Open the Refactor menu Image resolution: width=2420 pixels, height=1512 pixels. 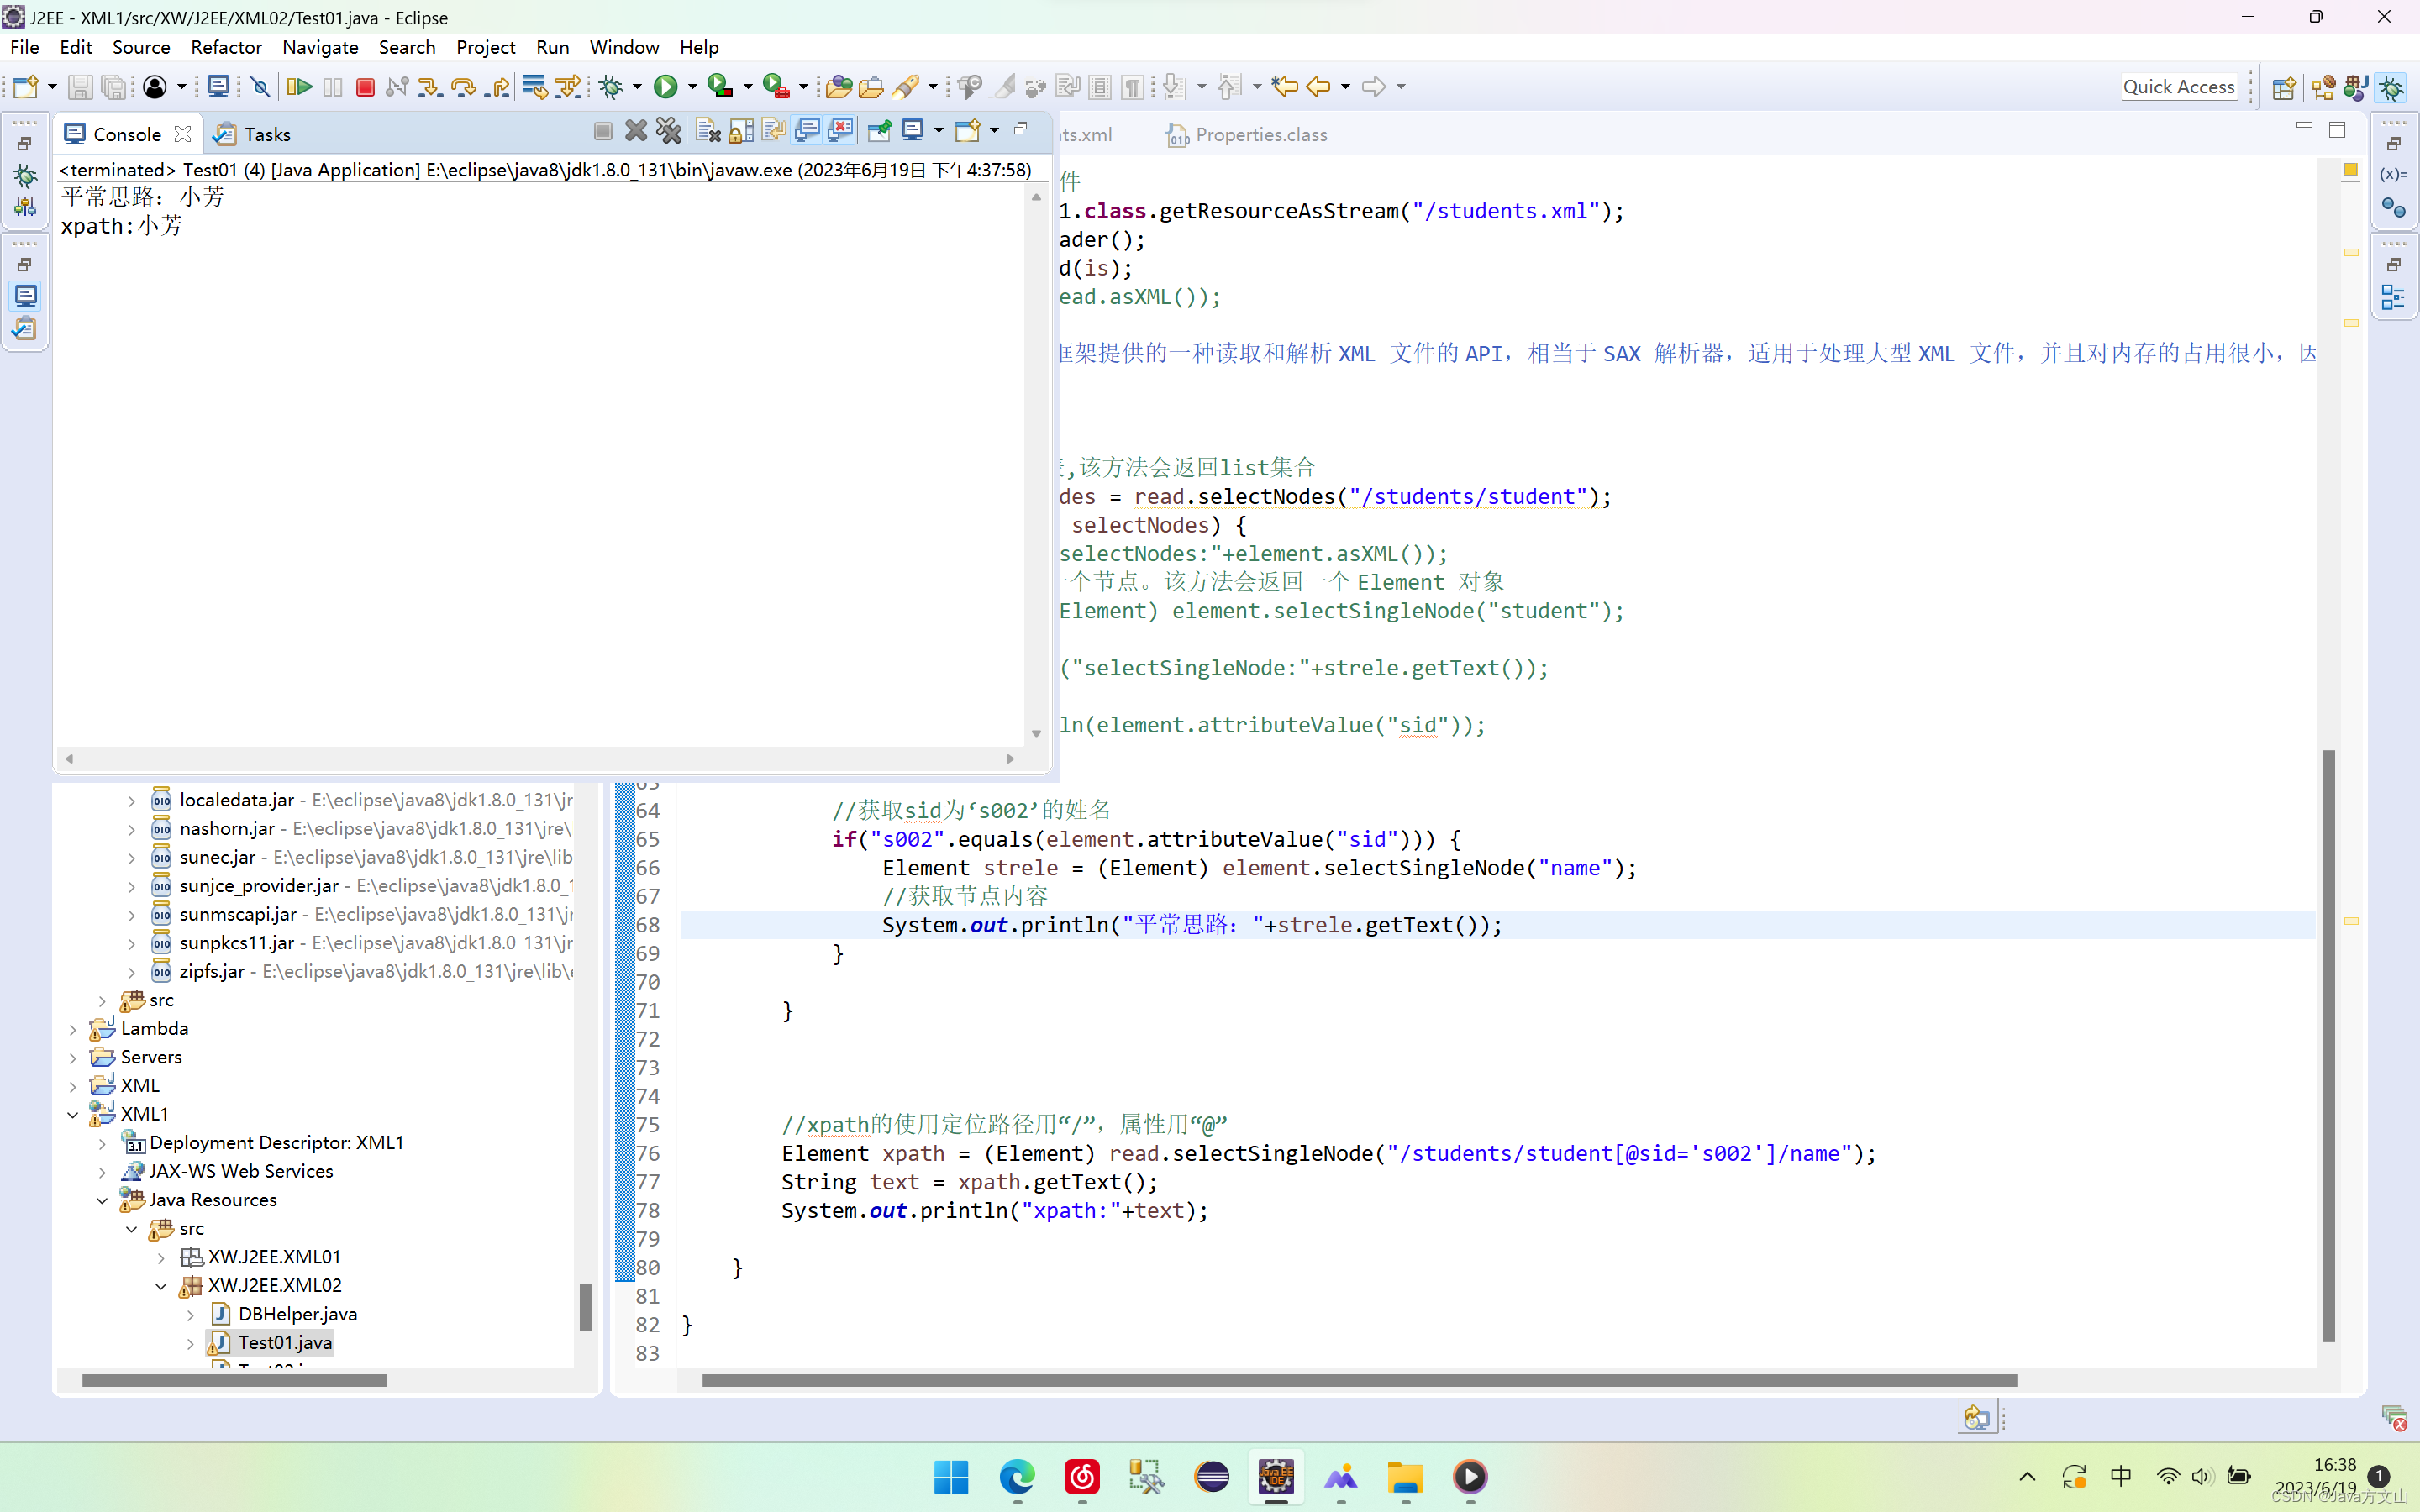coord(226,47)
